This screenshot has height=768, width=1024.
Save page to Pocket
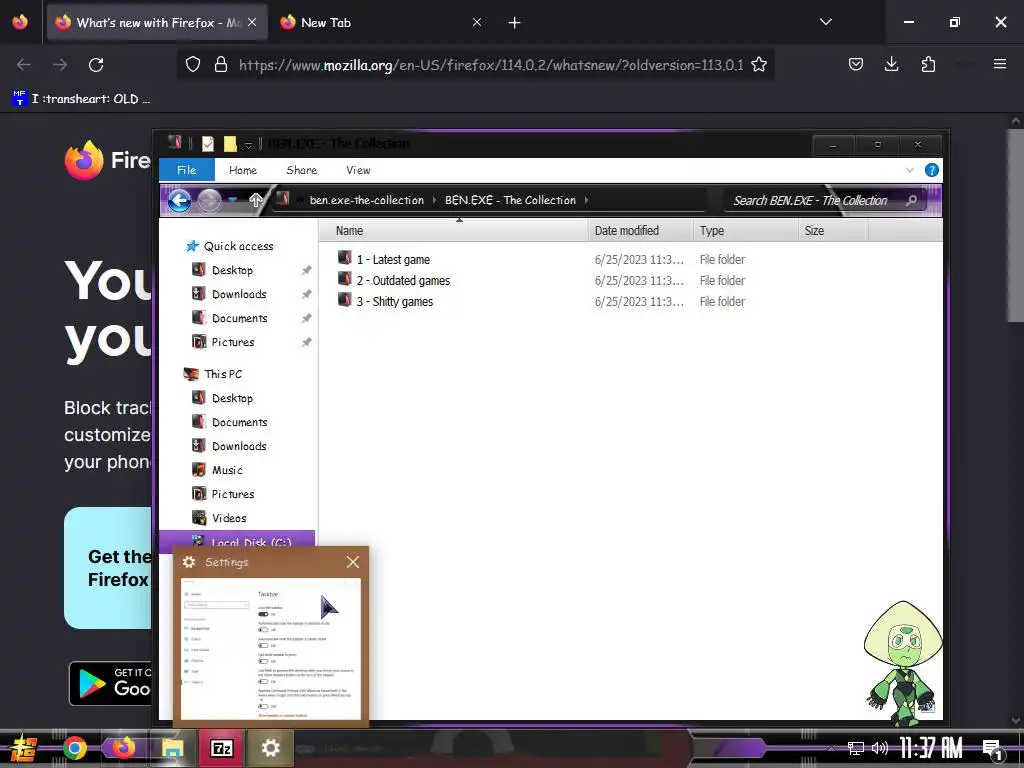coord(856,64)
